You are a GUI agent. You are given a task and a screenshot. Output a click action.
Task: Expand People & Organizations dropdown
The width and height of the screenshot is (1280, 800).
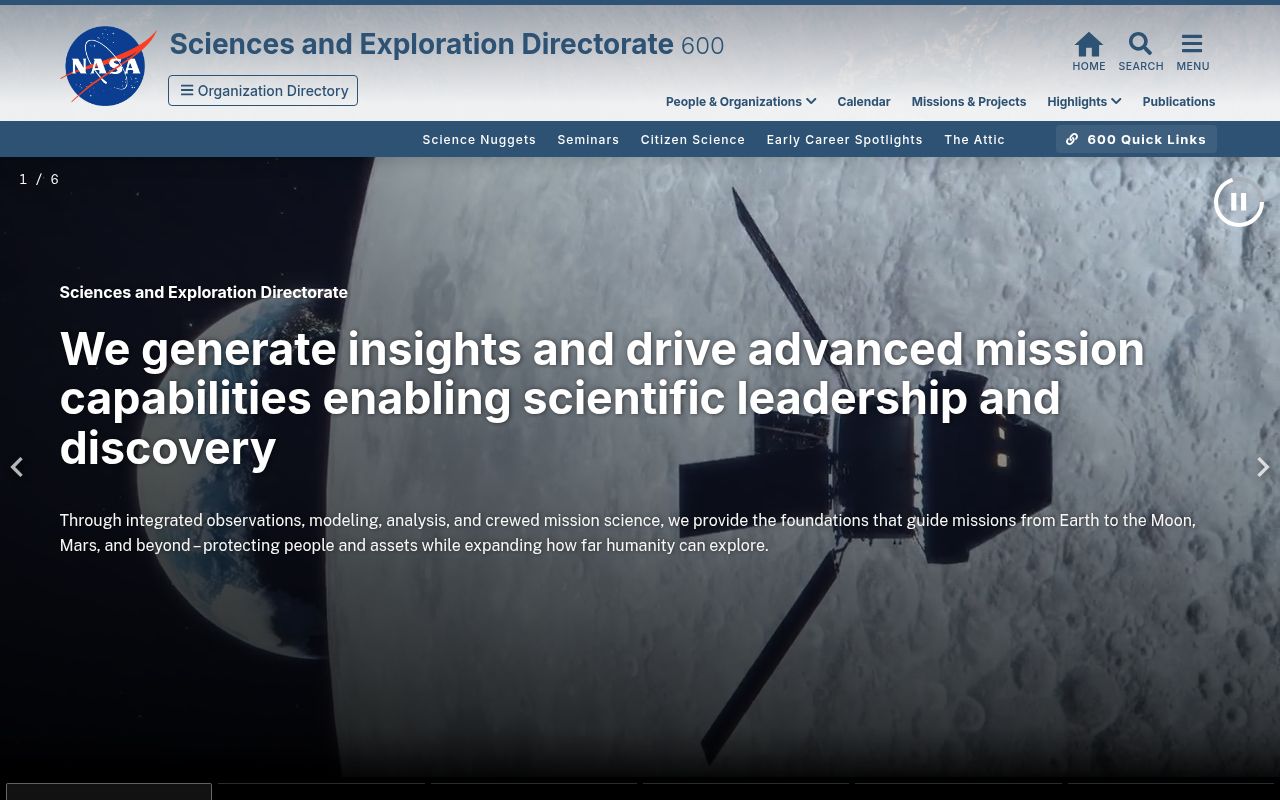(x=741, y=101)
